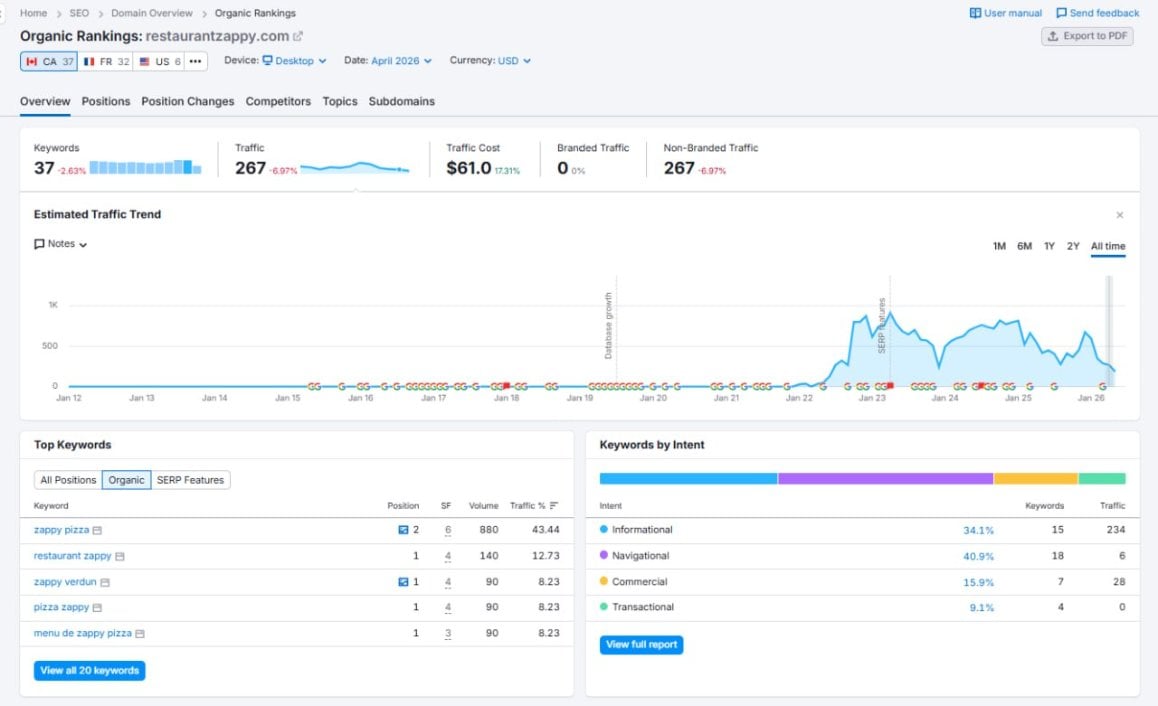Click Domain Overview in the breadcrumb
Viewport: 1158px width, 706px height.
pyautogui.click(x=151, y=13)
